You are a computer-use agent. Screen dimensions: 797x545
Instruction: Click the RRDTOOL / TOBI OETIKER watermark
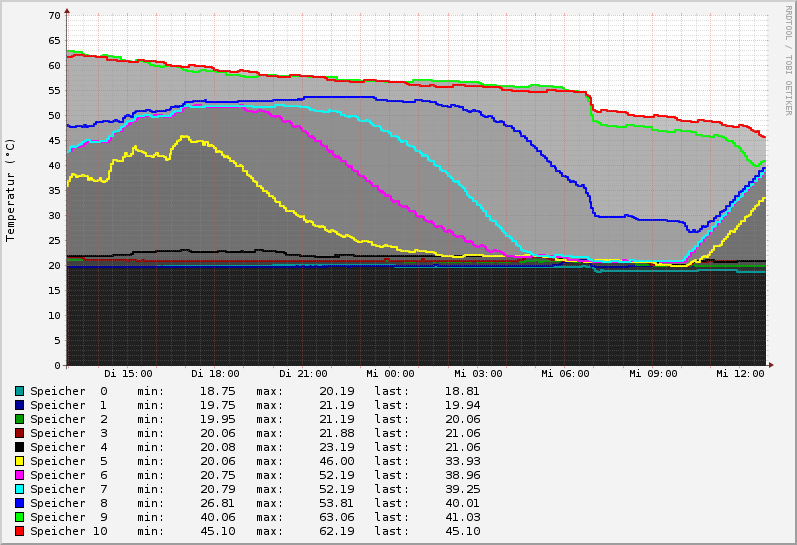tap(787, 60)
